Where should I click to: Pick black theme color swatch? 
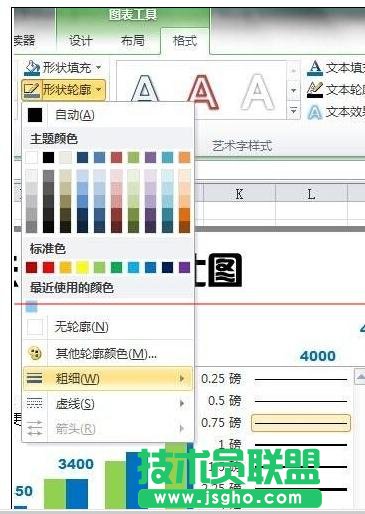(48, 157)
